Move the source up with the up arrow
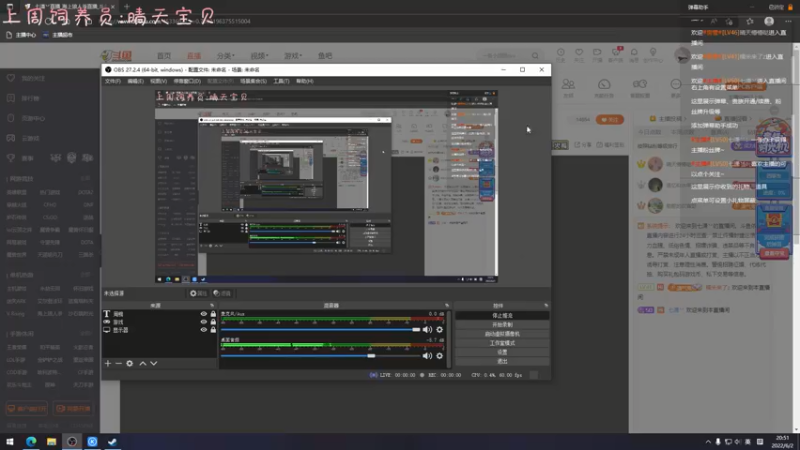The image size is (800, 450). click(143, 363)
